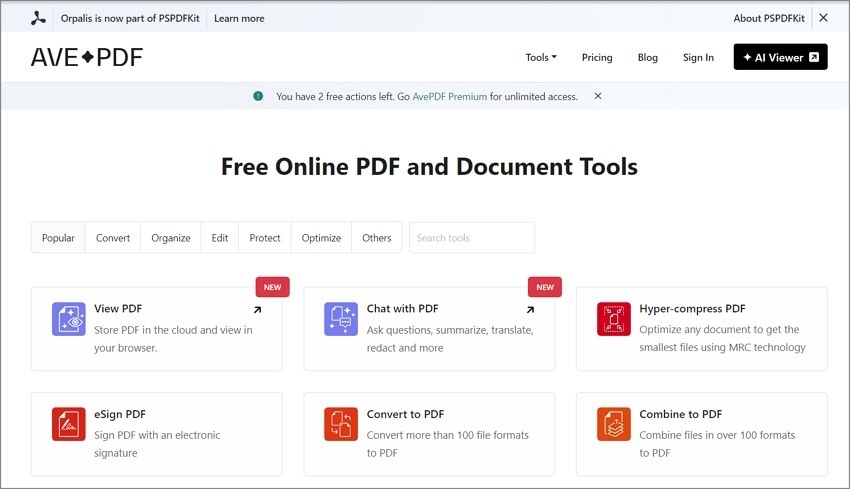The width and height of the screenshot is (850, 489).
Task: Click the eSign PDF title text
Action: coord(120,414)
